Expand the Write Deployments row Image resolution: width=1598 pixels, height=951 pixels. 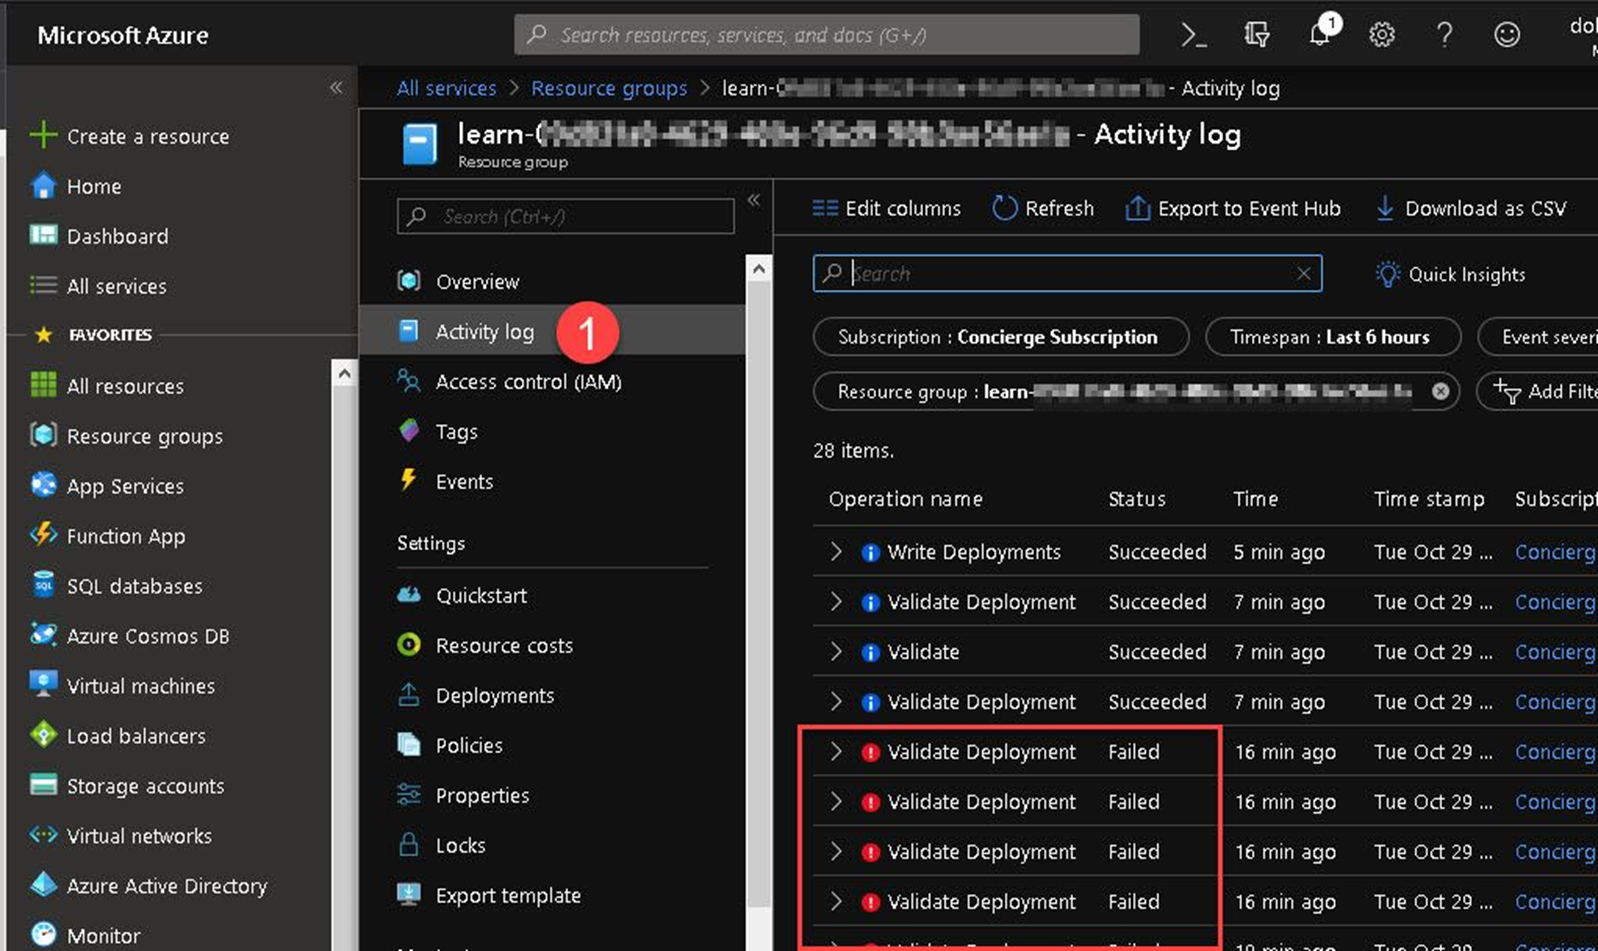pos(836,552)
